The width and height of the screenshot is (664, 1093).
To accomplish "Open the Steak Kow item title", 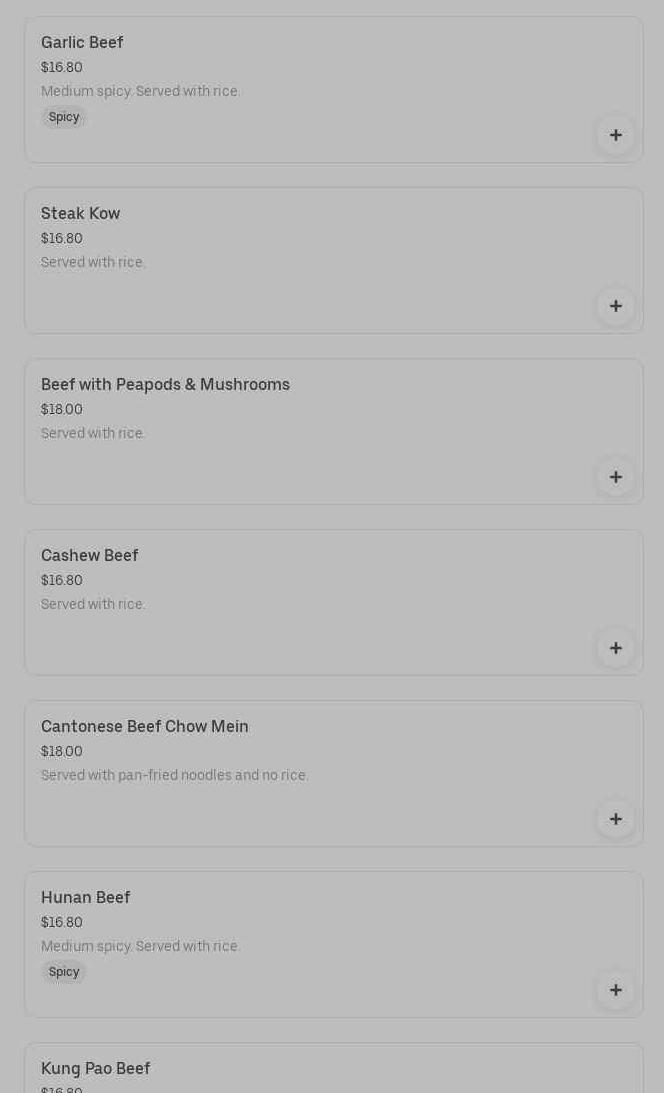I will point(80,214).
